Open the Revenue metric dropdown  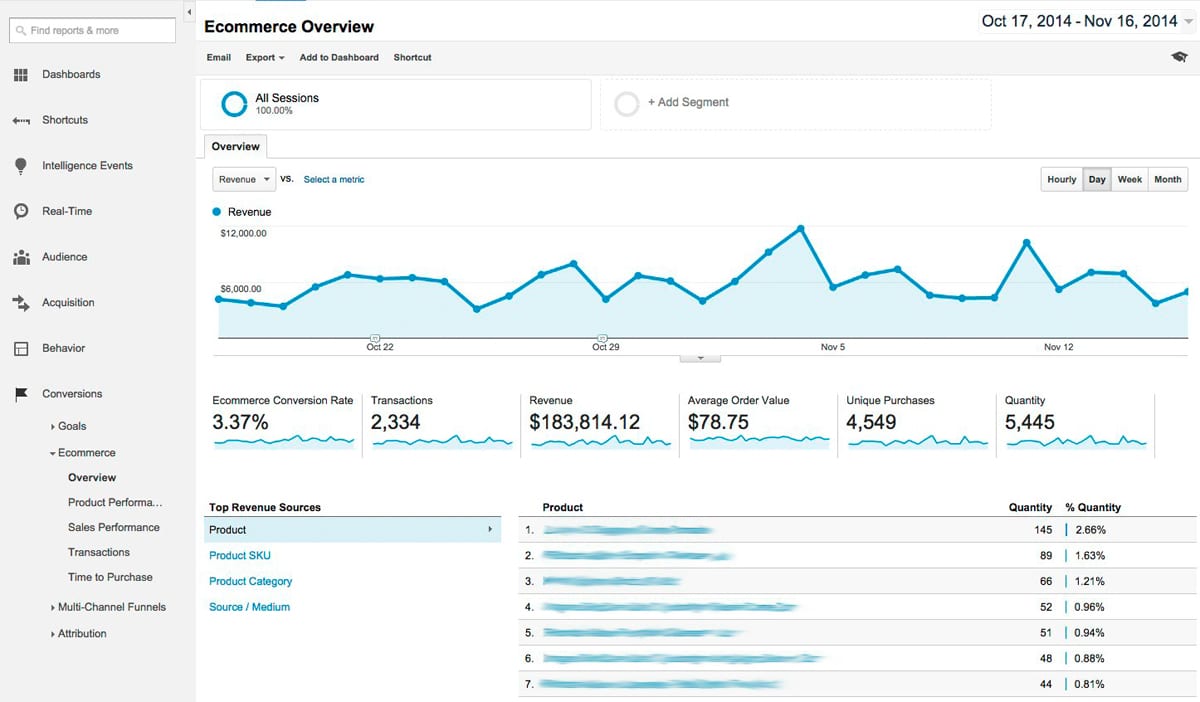(243, 179)
